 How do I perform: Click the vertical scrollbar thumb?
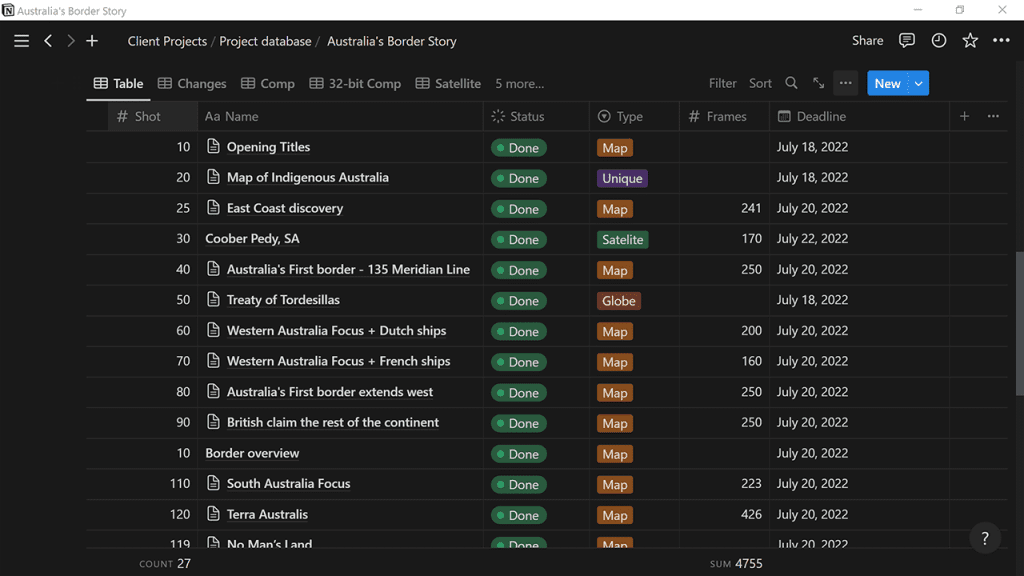tap(1019, 323)
